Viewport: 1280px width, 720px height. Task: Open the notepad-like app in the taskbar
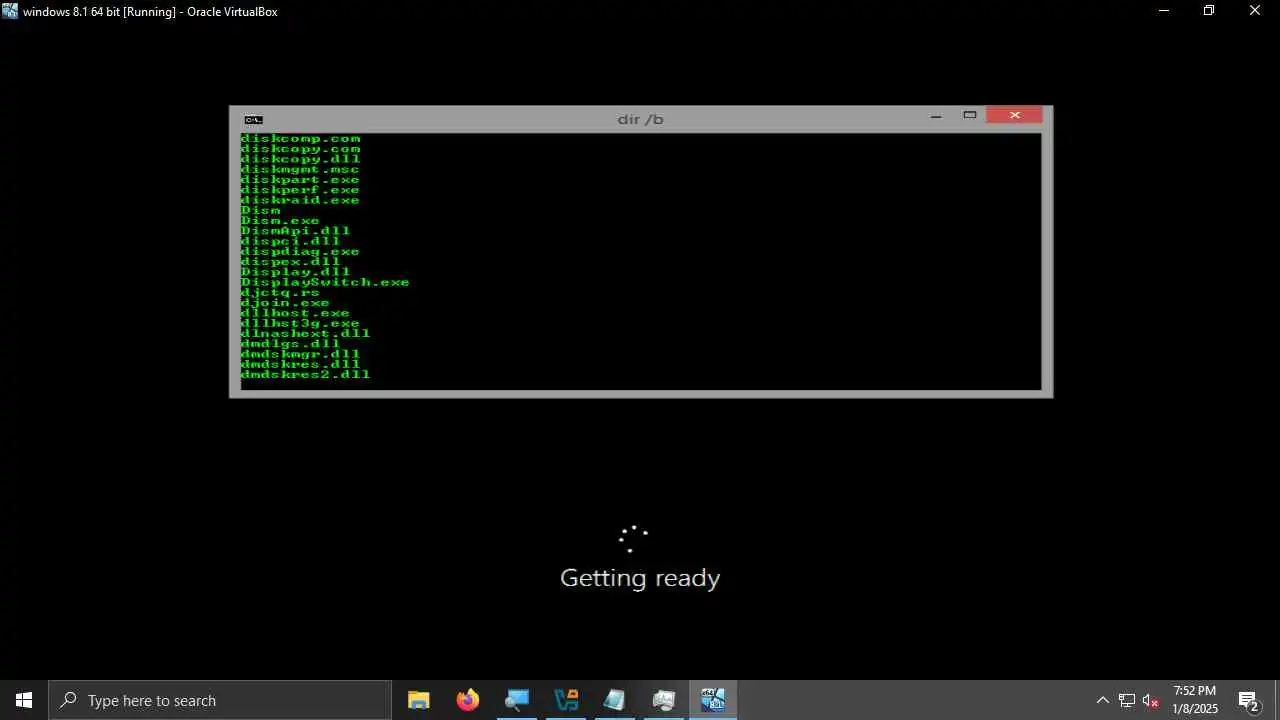(615, 700)
